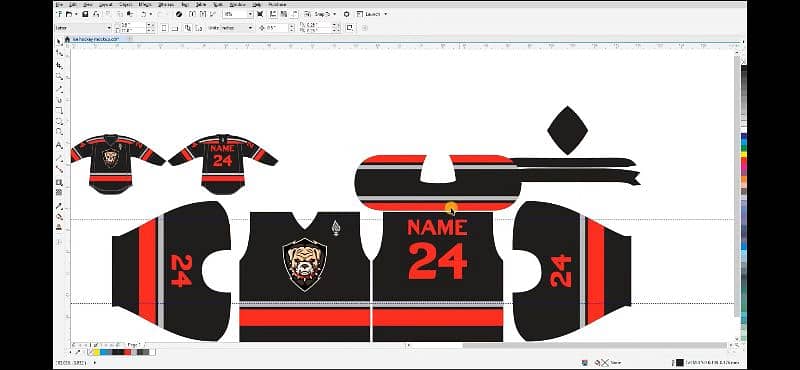Select the Connector tool in toolbox
This screenshot has width=800, height=370.
[59, 169]
